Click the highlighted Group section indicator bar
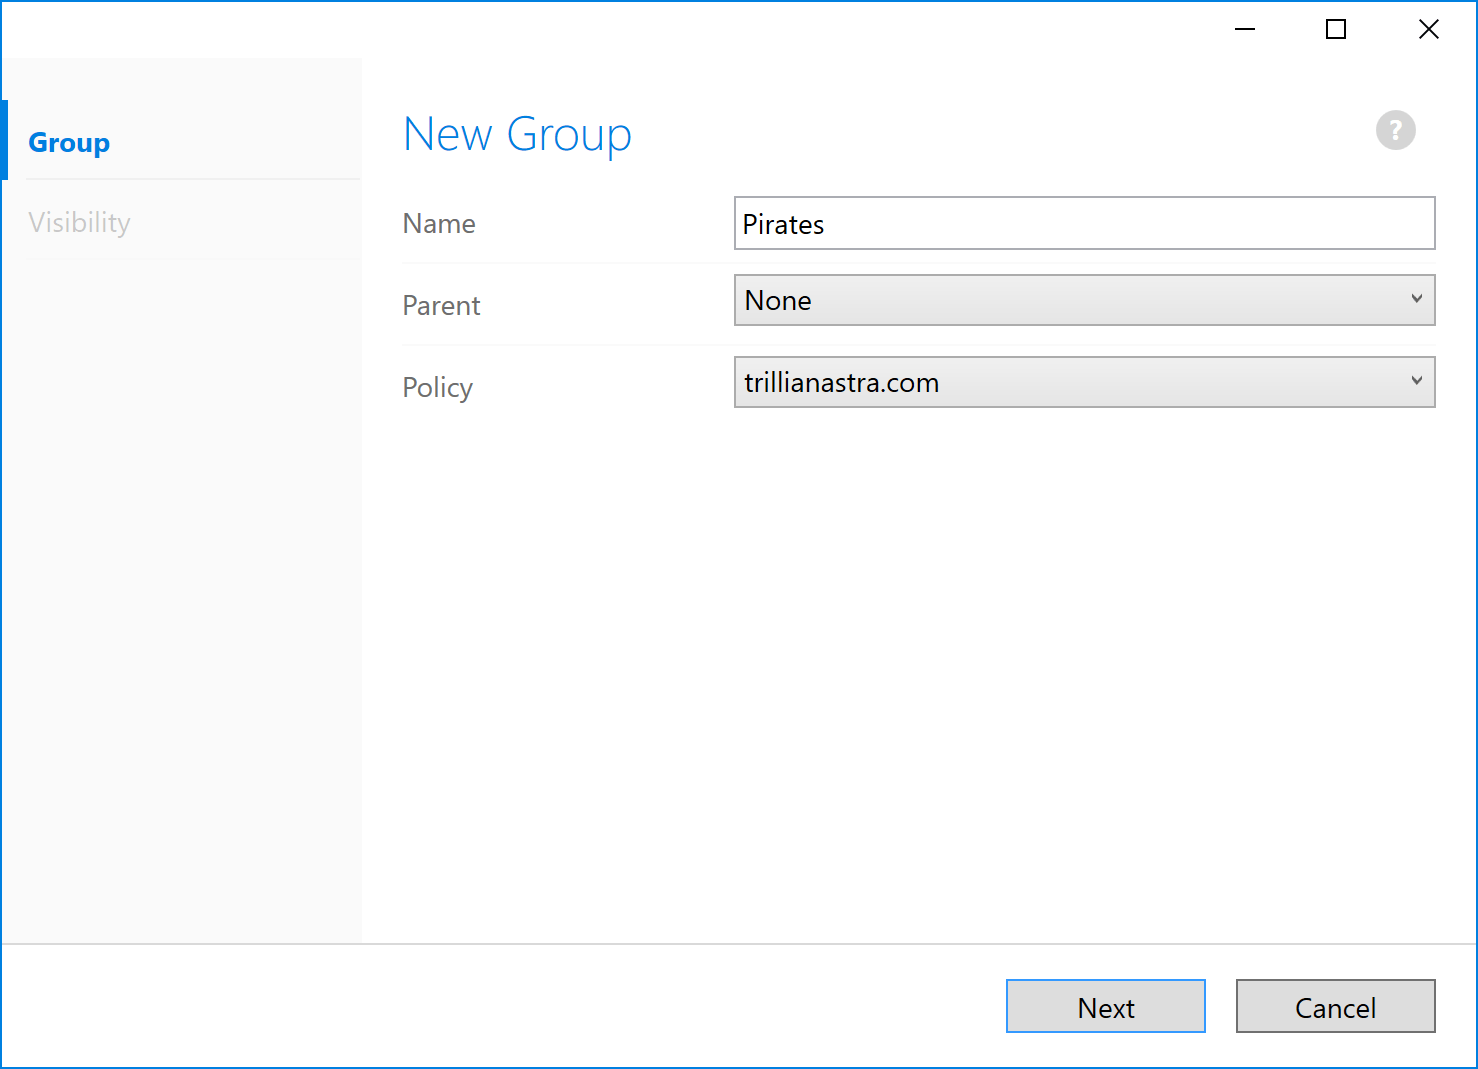Viewport: 1478px width, 1069px height. [x=4, y=142]
